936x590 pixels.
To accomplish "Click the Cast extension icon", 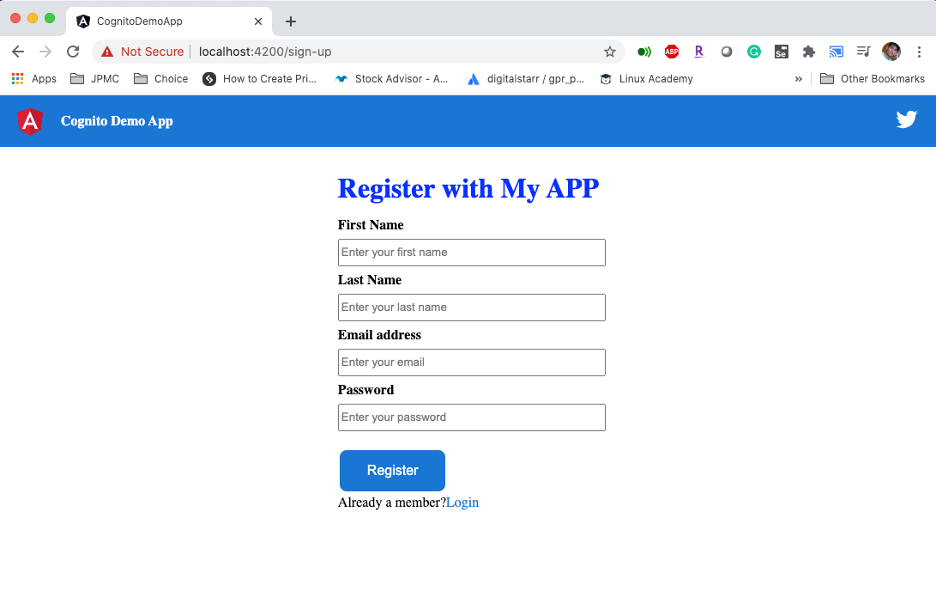I will click(836, 51).
